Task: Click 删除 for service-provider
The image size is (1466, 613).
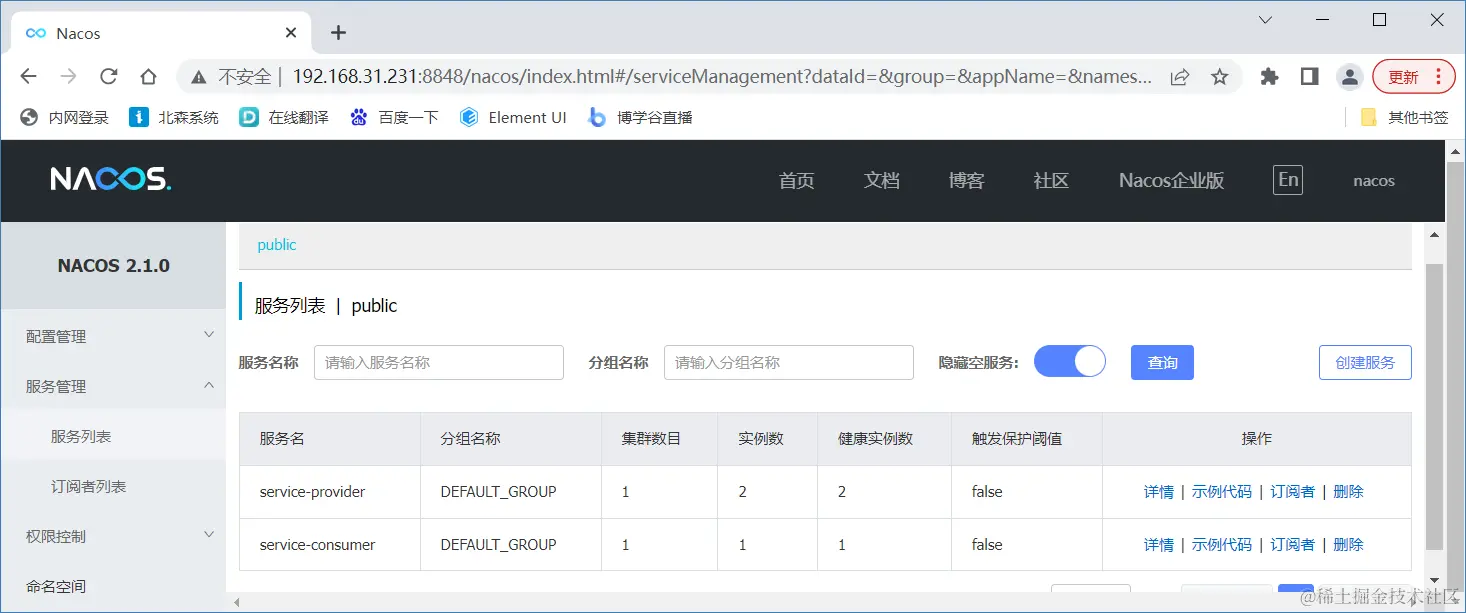Action: [x=1348, y=492]
